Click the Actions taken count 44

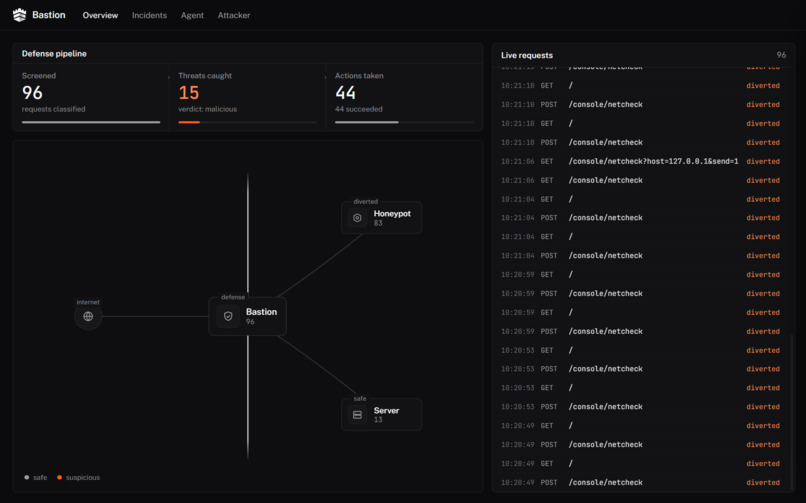[x=345, y=92]
